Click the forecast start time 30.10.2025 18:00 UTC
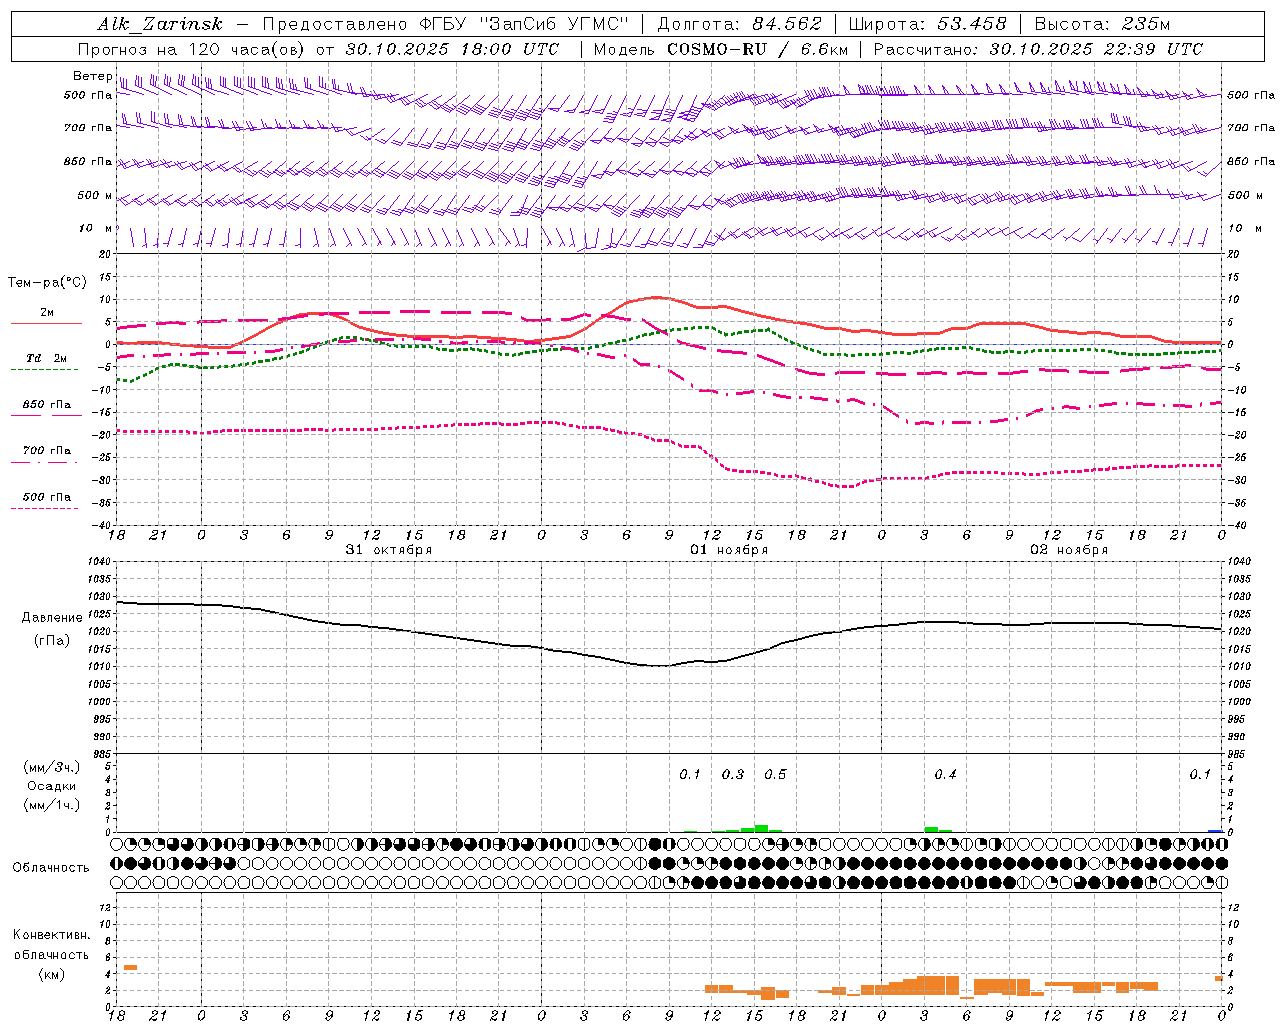Image resolution: width=1280 pixels, height=1024 pixels. coord(452,49)
